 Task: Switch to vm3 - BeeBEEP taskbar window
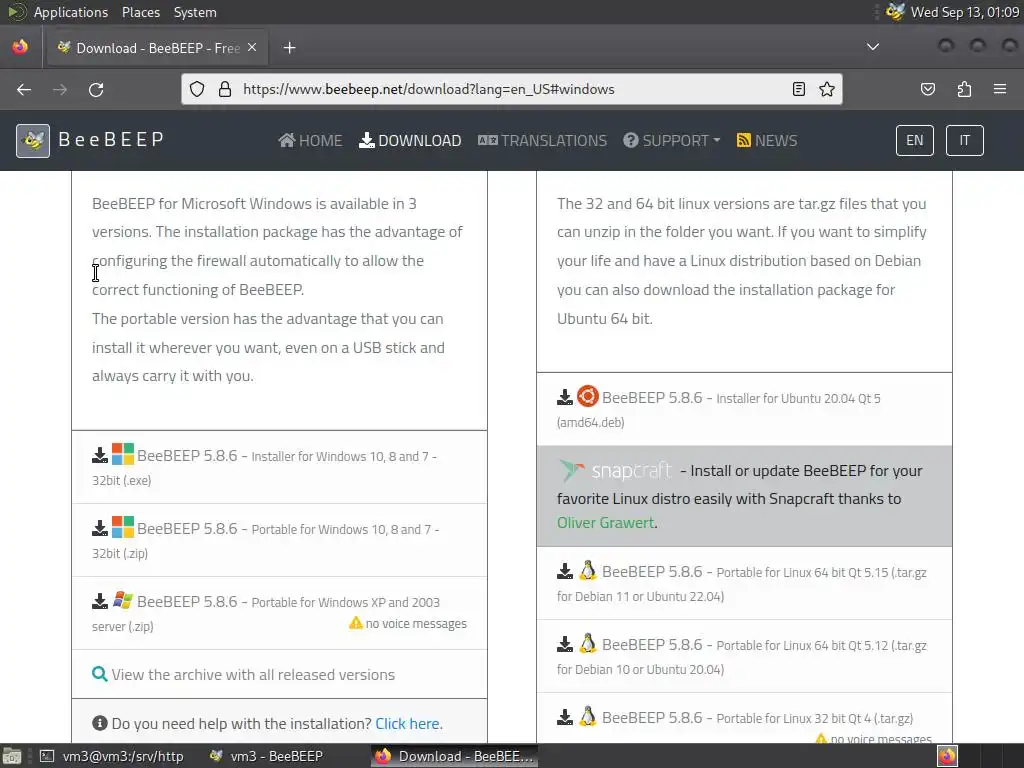coord(266,756)
